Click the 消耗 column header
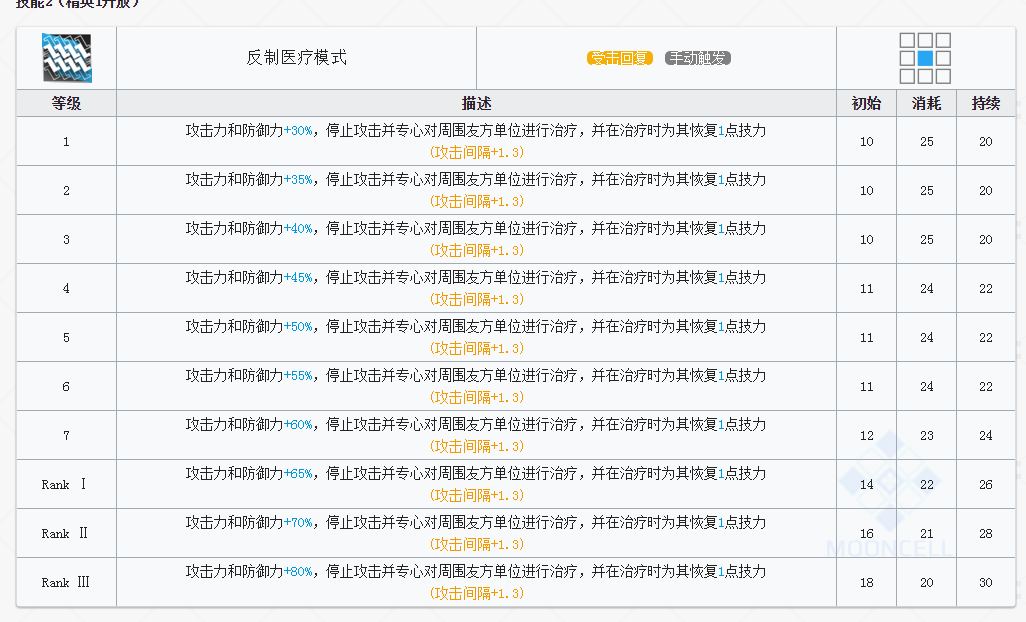1026x622 pixels. coord(926,103)
